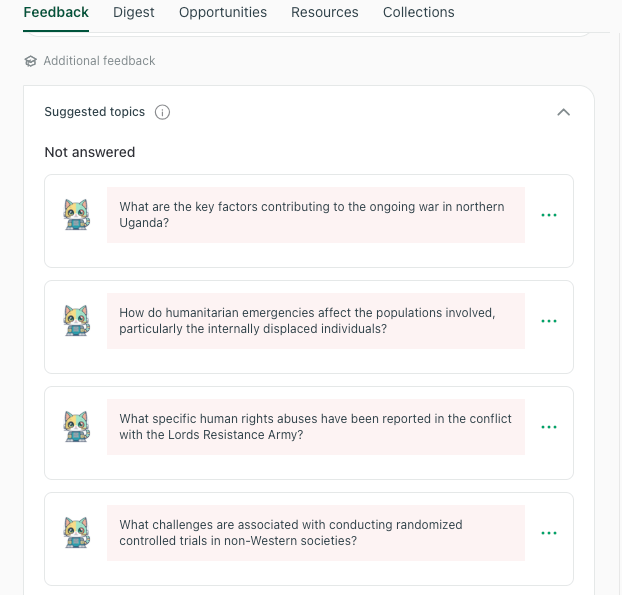Select the question about Lords Resistance Army abuses
Image resolution: width=622 pixels, height=595 pixels.
(x=316, y=427)
